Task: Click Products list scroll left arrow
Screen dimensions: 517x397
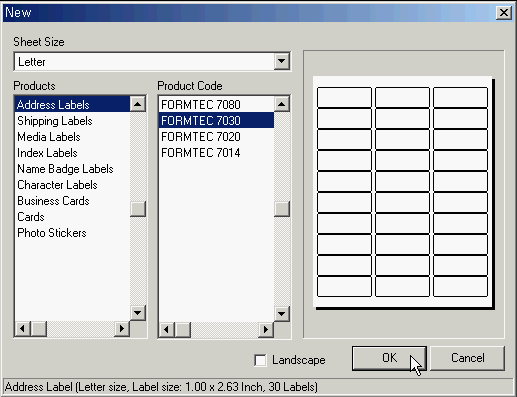Action: (23, 329)
